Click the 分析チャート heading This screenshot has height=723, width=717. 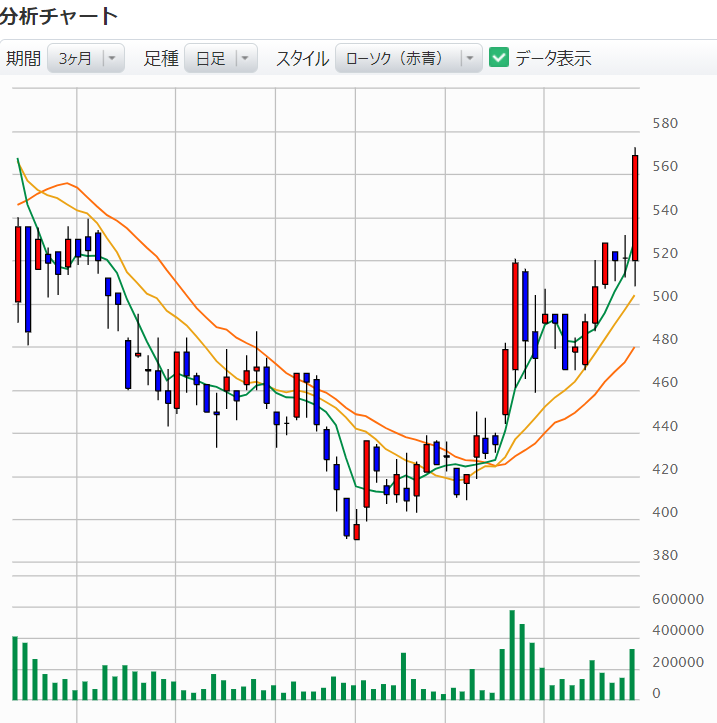click(x=58, y=16)
